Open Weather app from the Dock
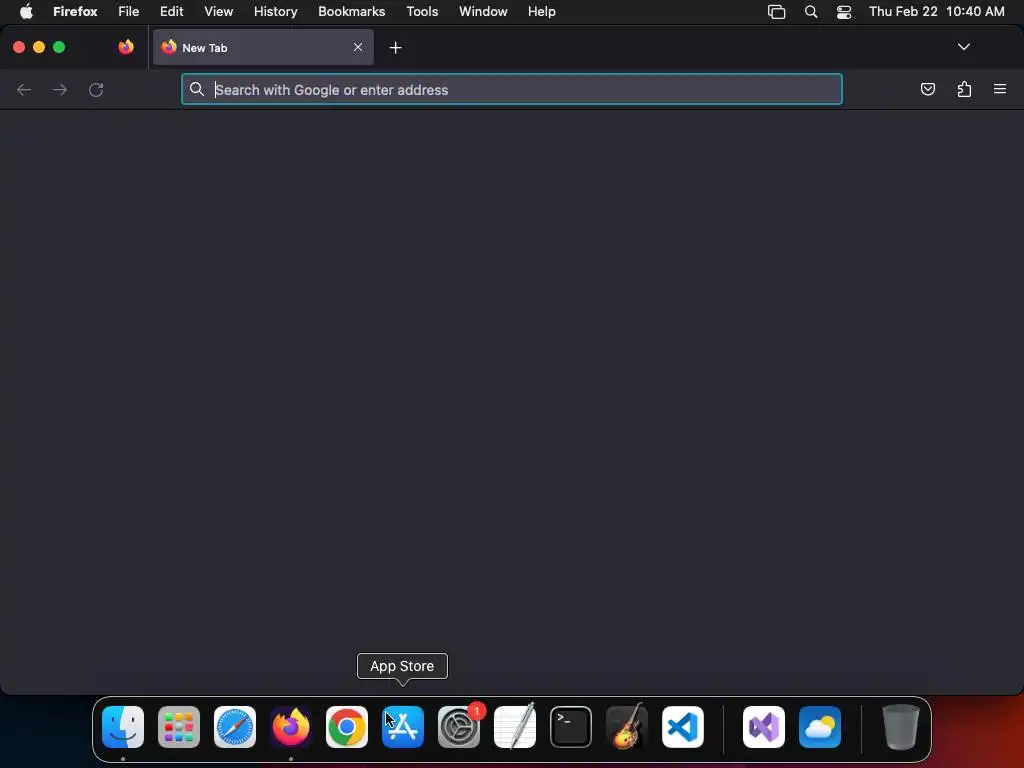Image resolution: width=1024 pixels, height=768 pixels. click(x=820, y=727)
